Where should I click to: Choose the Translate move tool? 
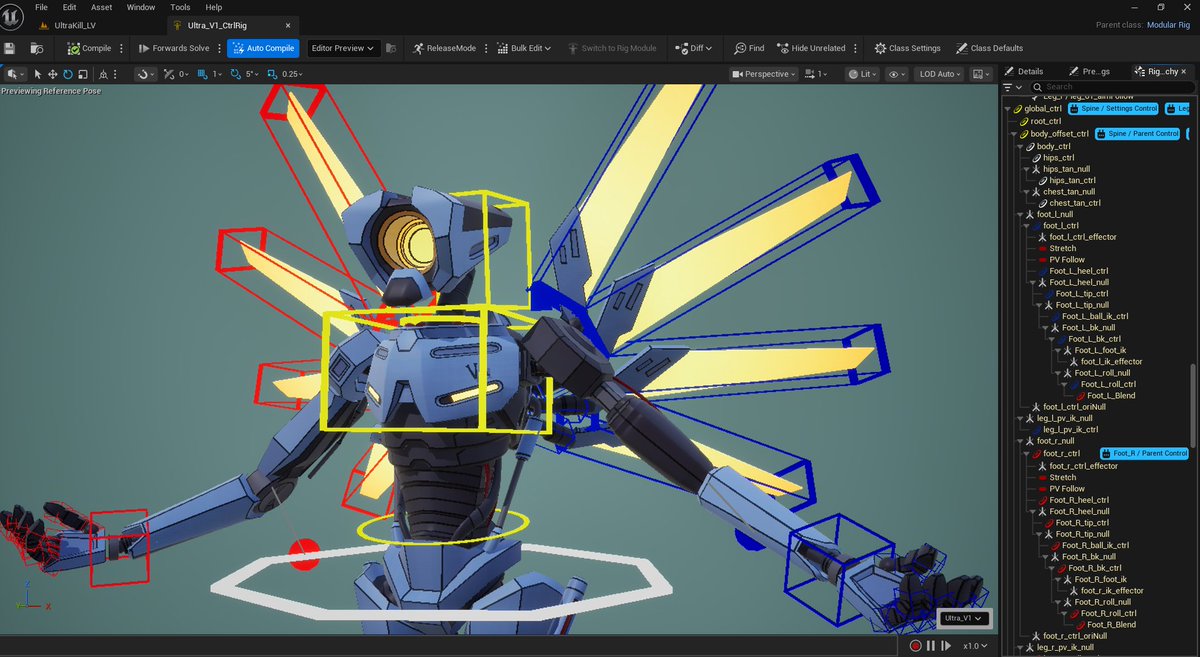tap(53, 74)
